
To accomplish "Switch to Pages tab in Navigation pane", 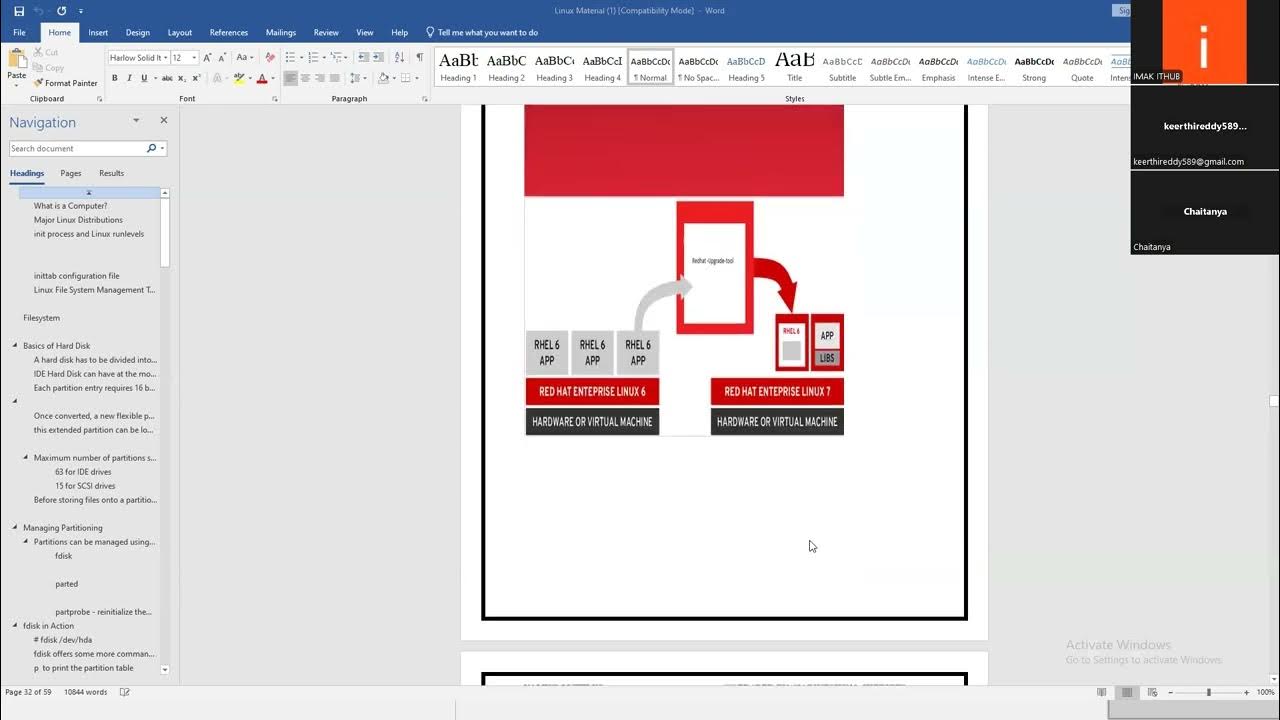I will point(71,173).
